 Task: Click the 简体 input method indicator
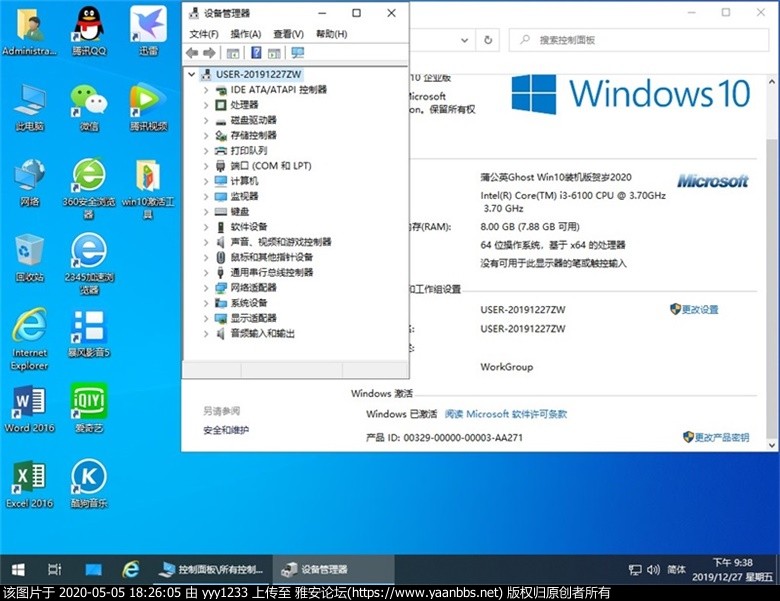pyautogui.click(x=677, y=570)
